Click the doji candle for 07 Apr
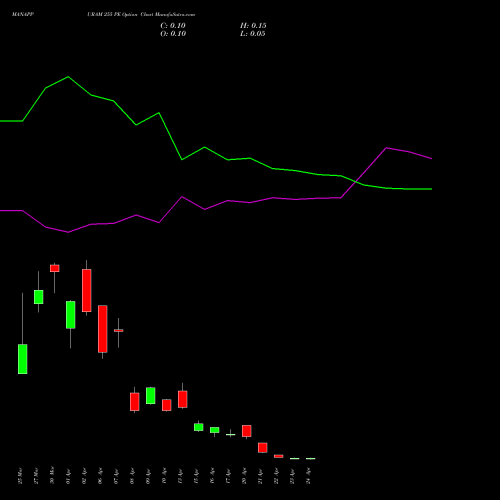This screenshot has height=500, width=500. point(119,331)
